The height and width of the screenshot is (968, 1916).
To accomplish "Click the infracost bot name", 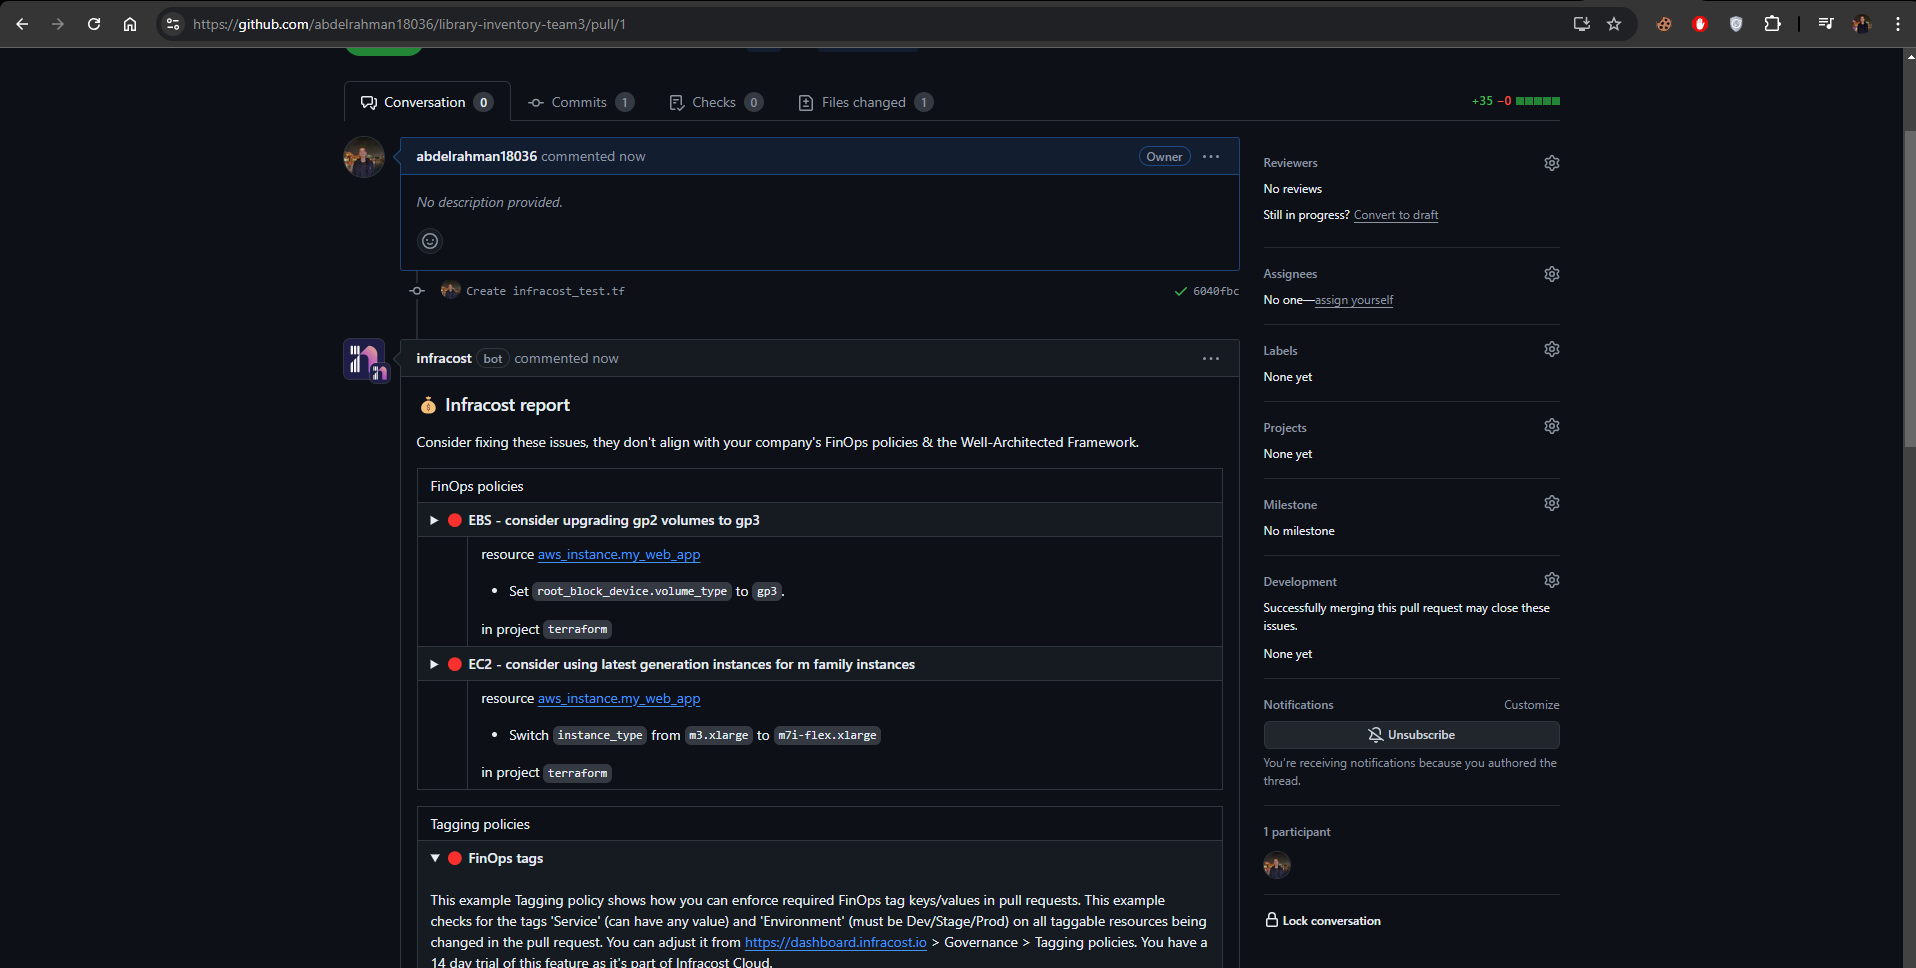I will pyautogui.click(x=444, y=358).
